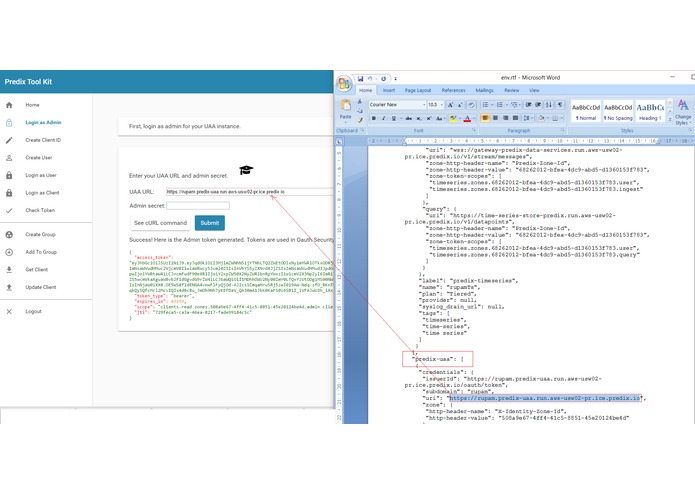
Task: Click the Text Highlight Color button
Action: pyautogui.click(x=453, y=118)
